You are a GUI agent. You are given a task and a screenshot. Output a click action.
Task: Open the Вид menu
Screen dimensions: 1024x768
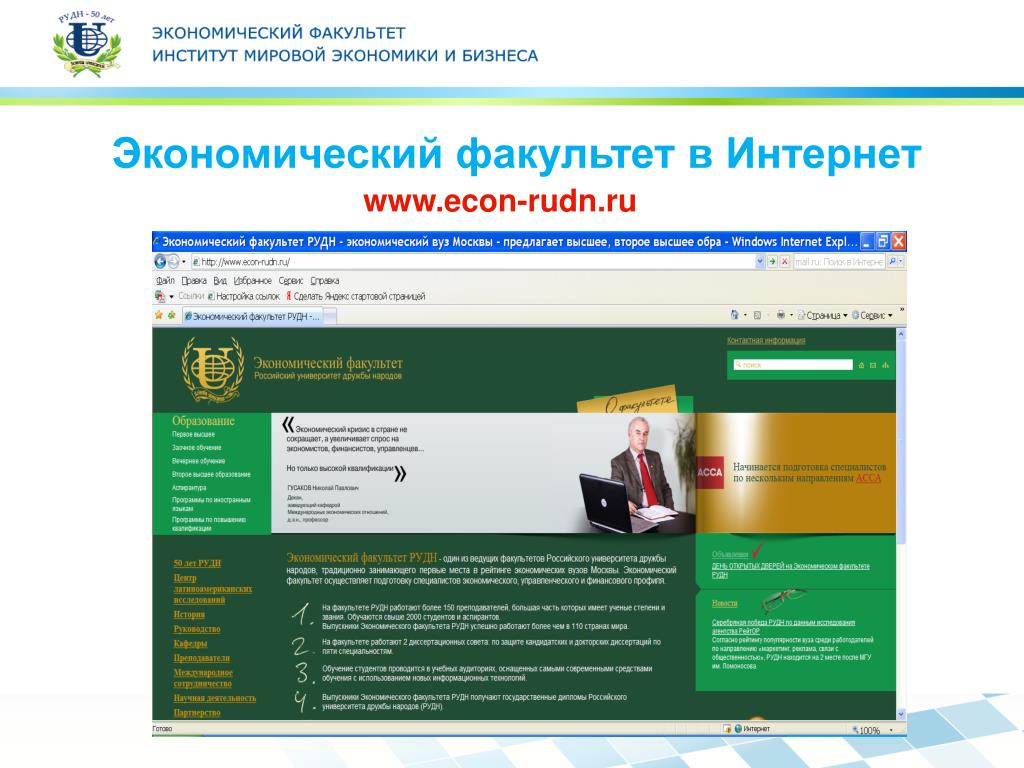pyautogui.click(x=220, y=281)
